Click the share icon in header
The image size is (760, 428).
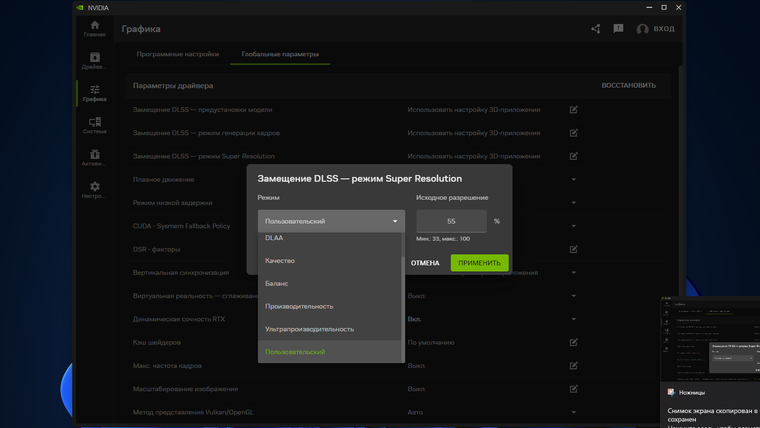click(596, 29)
